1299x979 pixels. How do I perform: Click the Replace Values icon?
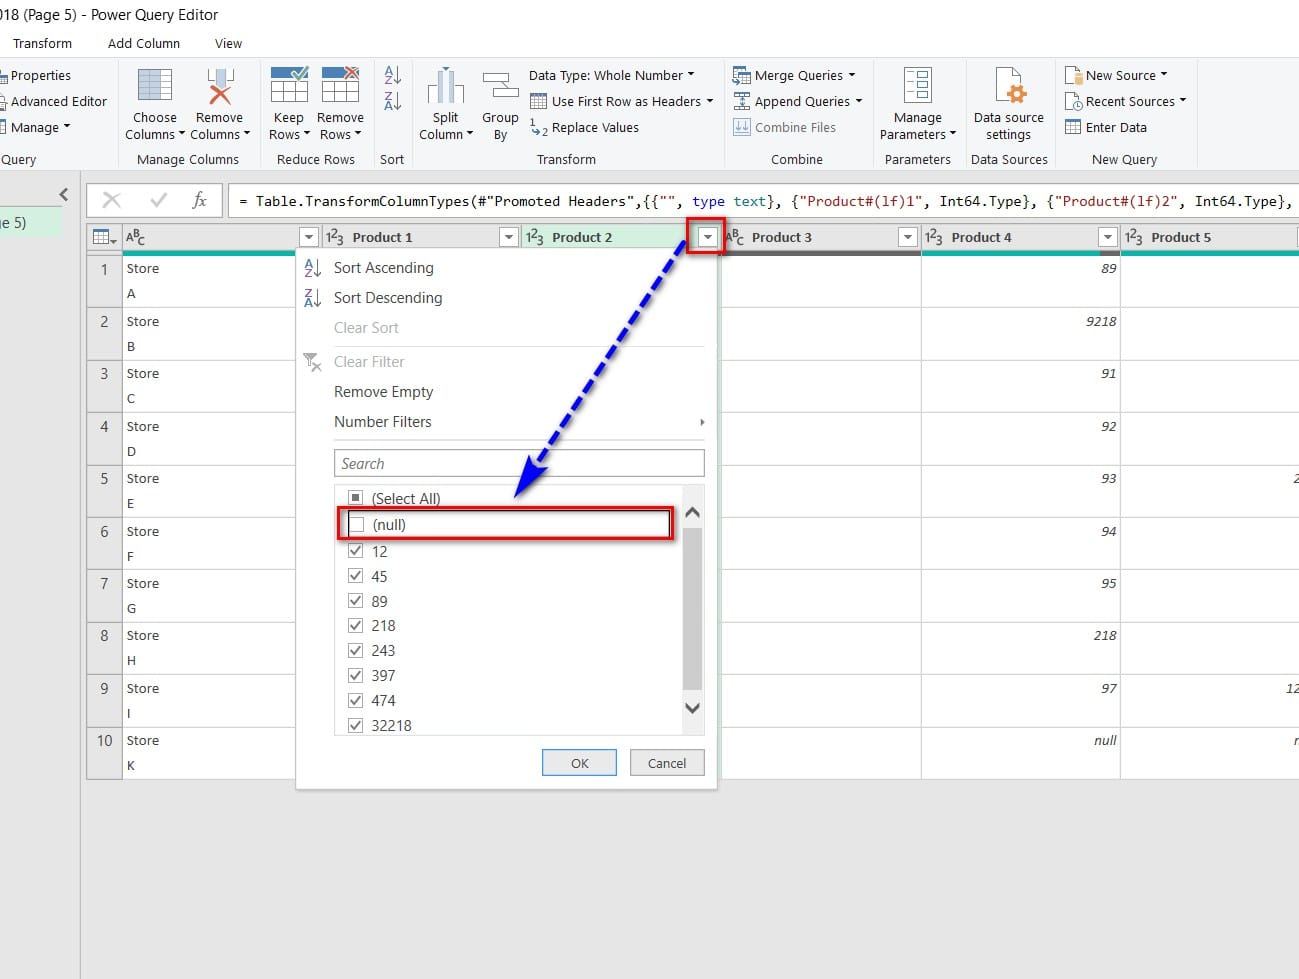coord(538,127)
